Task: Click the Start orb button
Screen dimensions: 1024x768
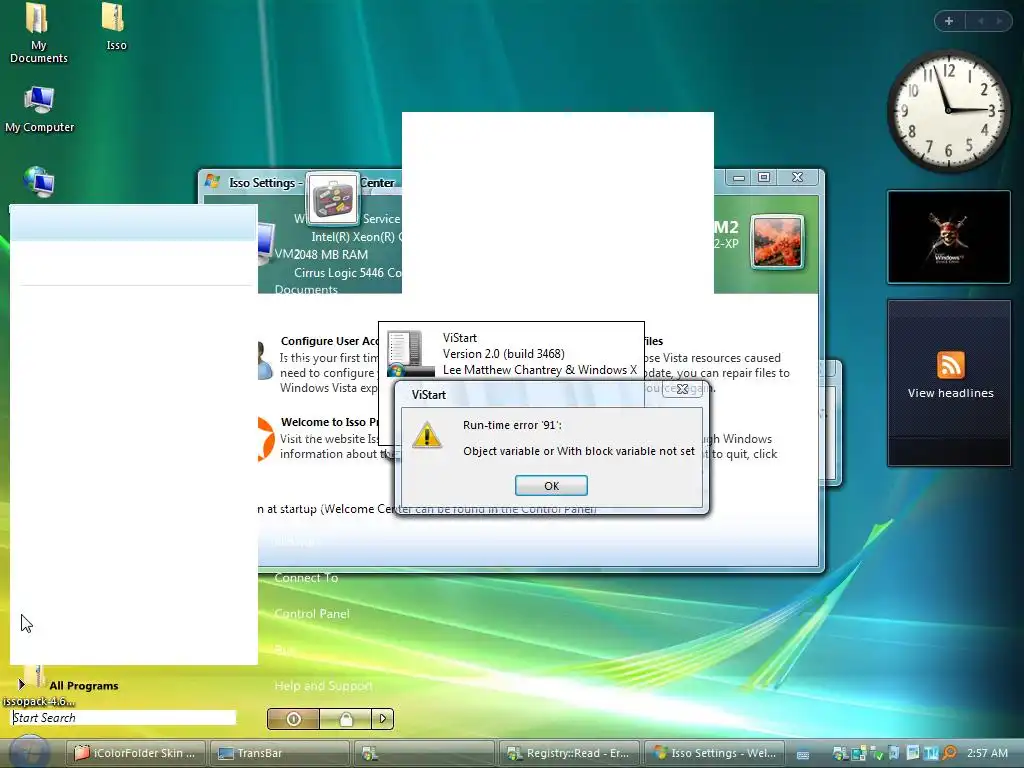Action: tap(29, 752)
